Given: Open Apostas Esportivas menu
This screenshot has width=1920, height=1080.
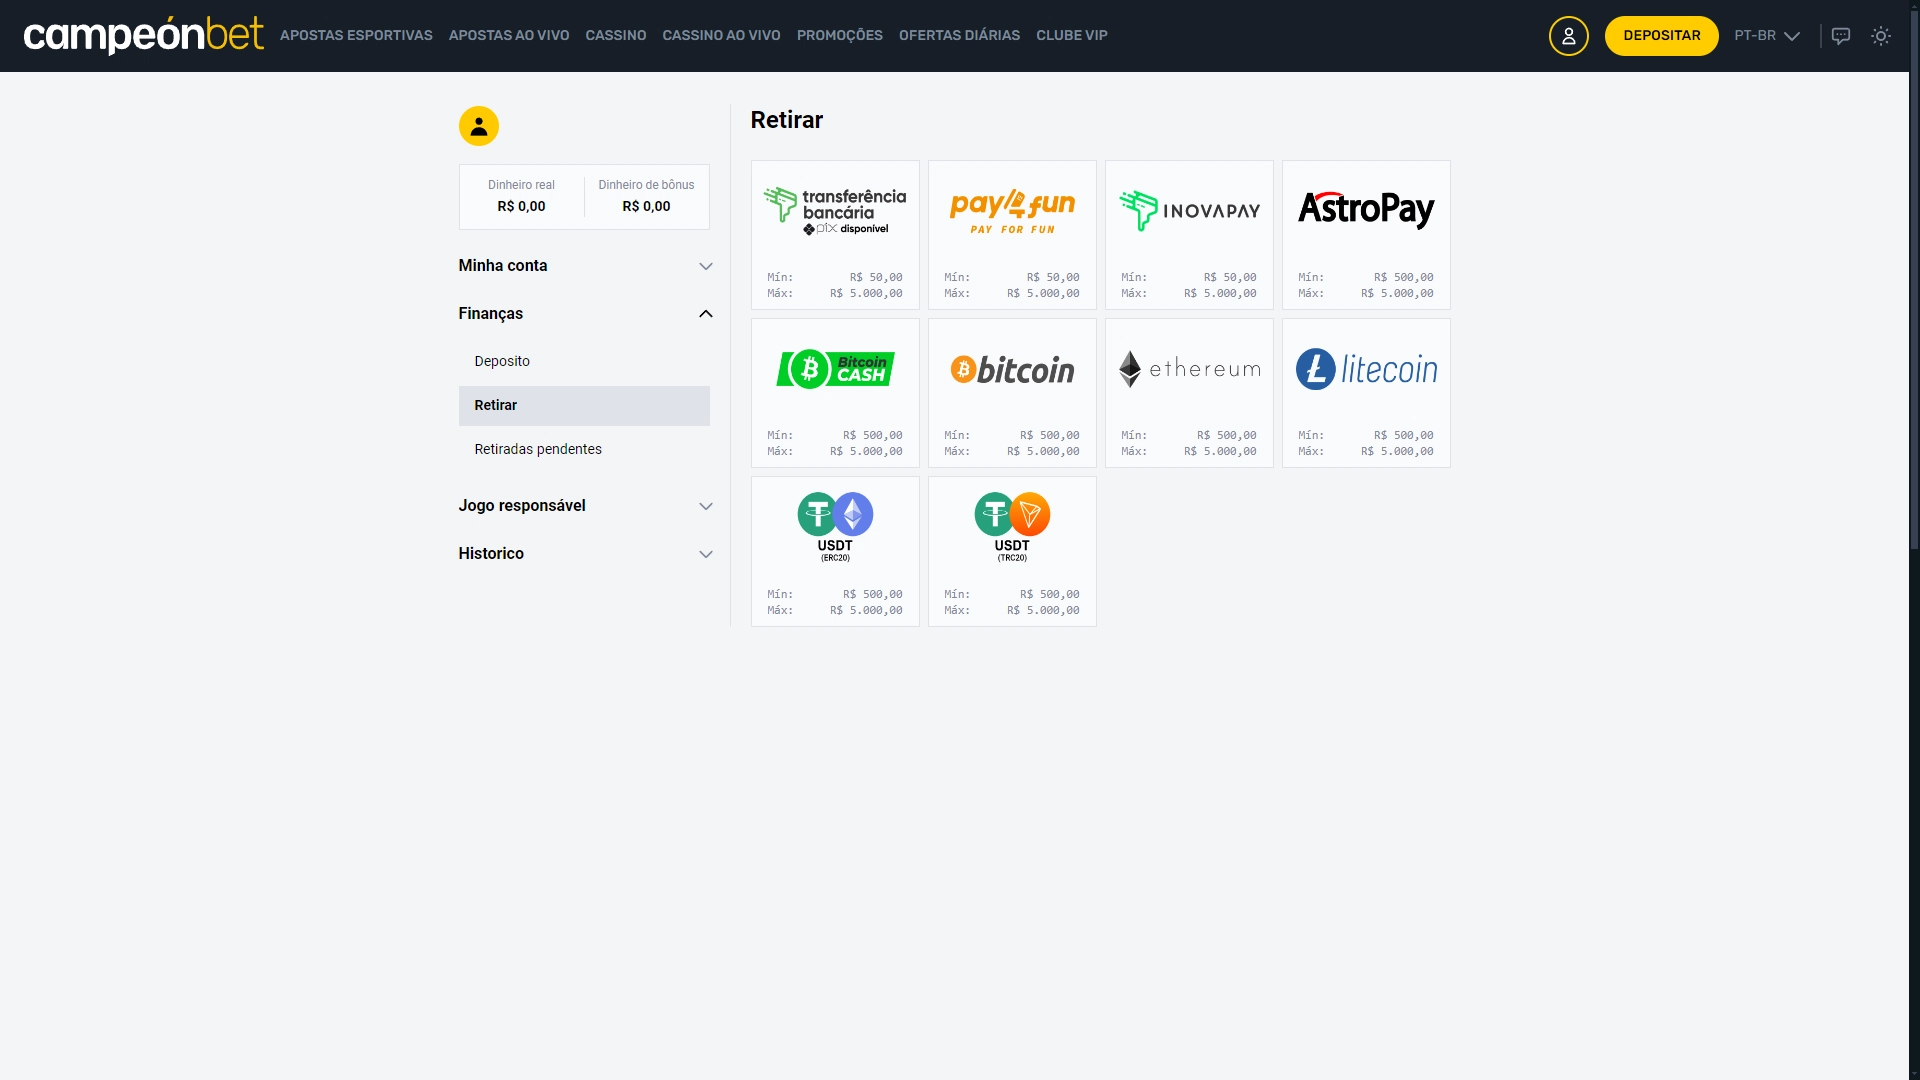Looking at the screenshot, I should pyautogui.click(x=356, y=36).
